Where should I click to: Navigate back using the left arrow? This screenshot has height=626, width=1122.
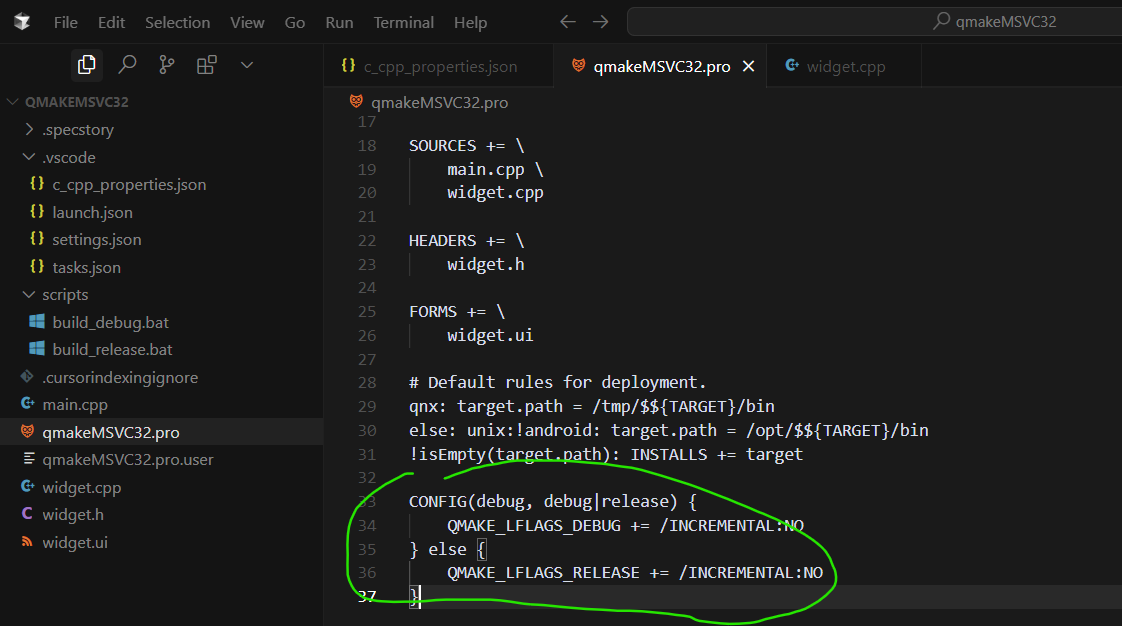[x=567, y=21]
